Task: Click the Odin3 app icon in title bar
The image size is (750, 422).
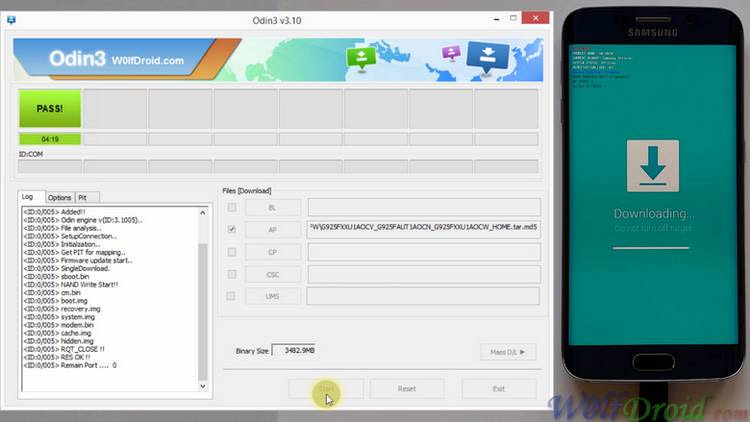Action: click(x=11, y=20)
